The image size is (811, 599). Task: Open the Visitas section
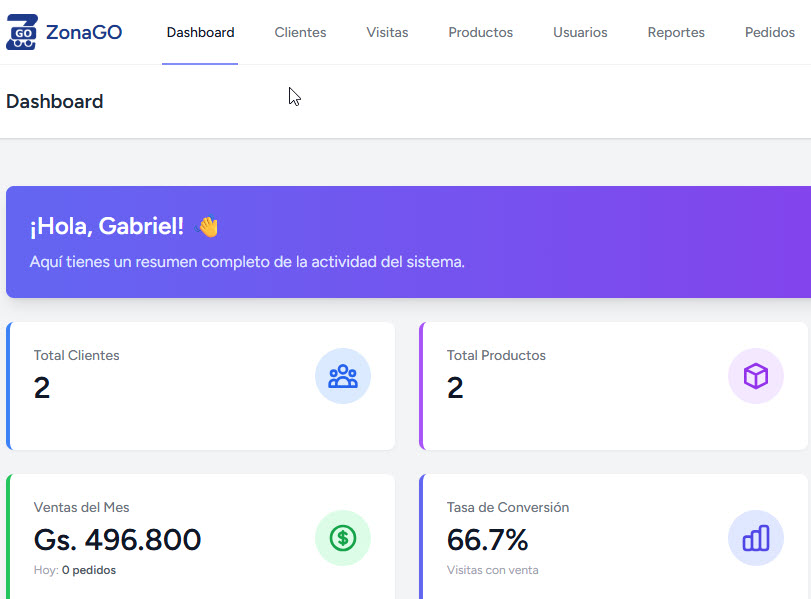[x=387, y=32]
